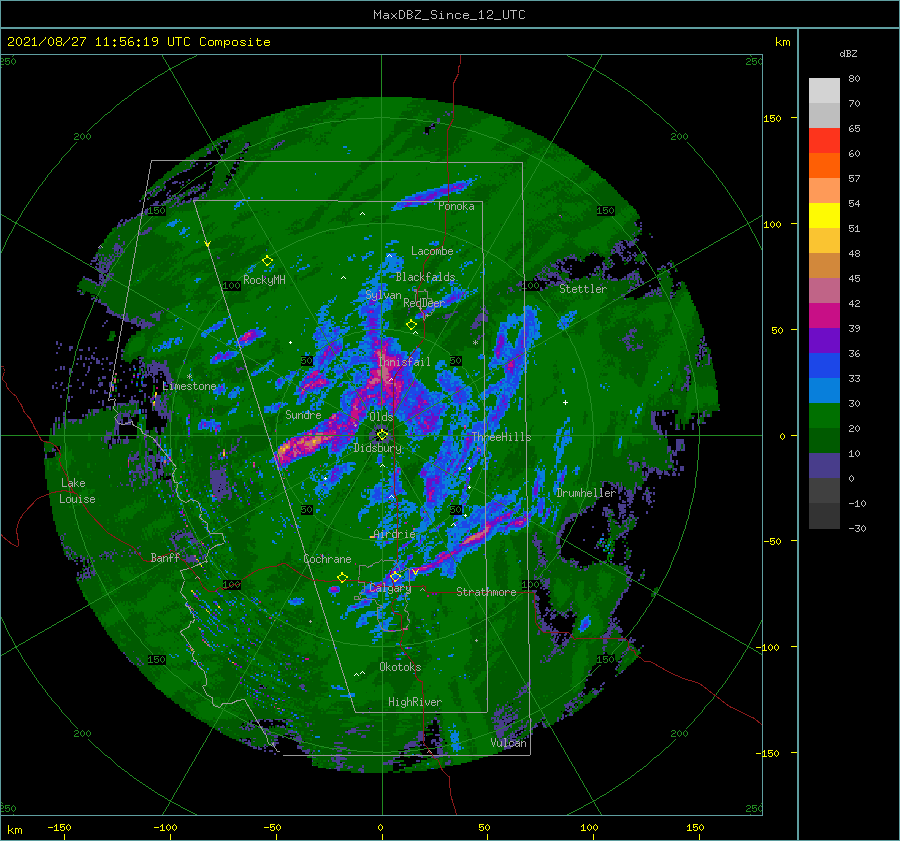Click the yellow diamond marker above Calgary label

395,576
